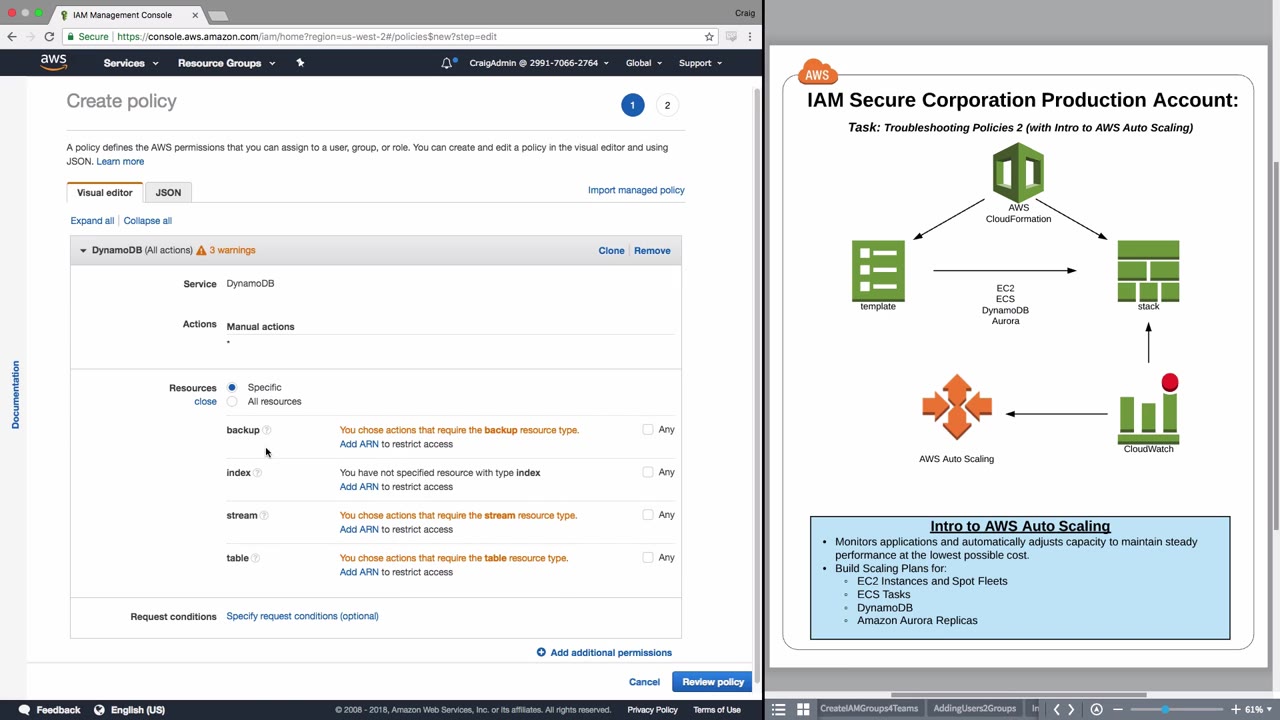The height and width of the screenshot is (720, 1280).
Task: Click Specify request conditions (optional)
Action: tap(302, 616)
